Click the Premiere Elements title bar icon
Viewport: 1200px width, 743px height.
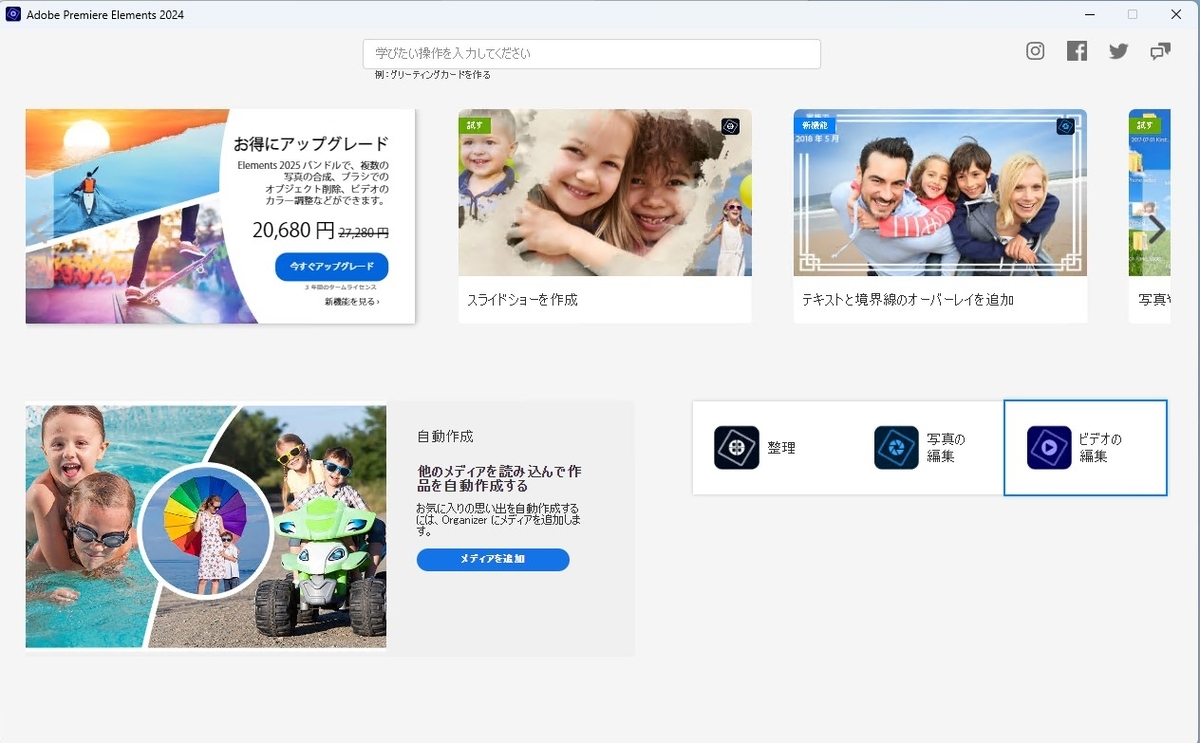tap(14, 15)
